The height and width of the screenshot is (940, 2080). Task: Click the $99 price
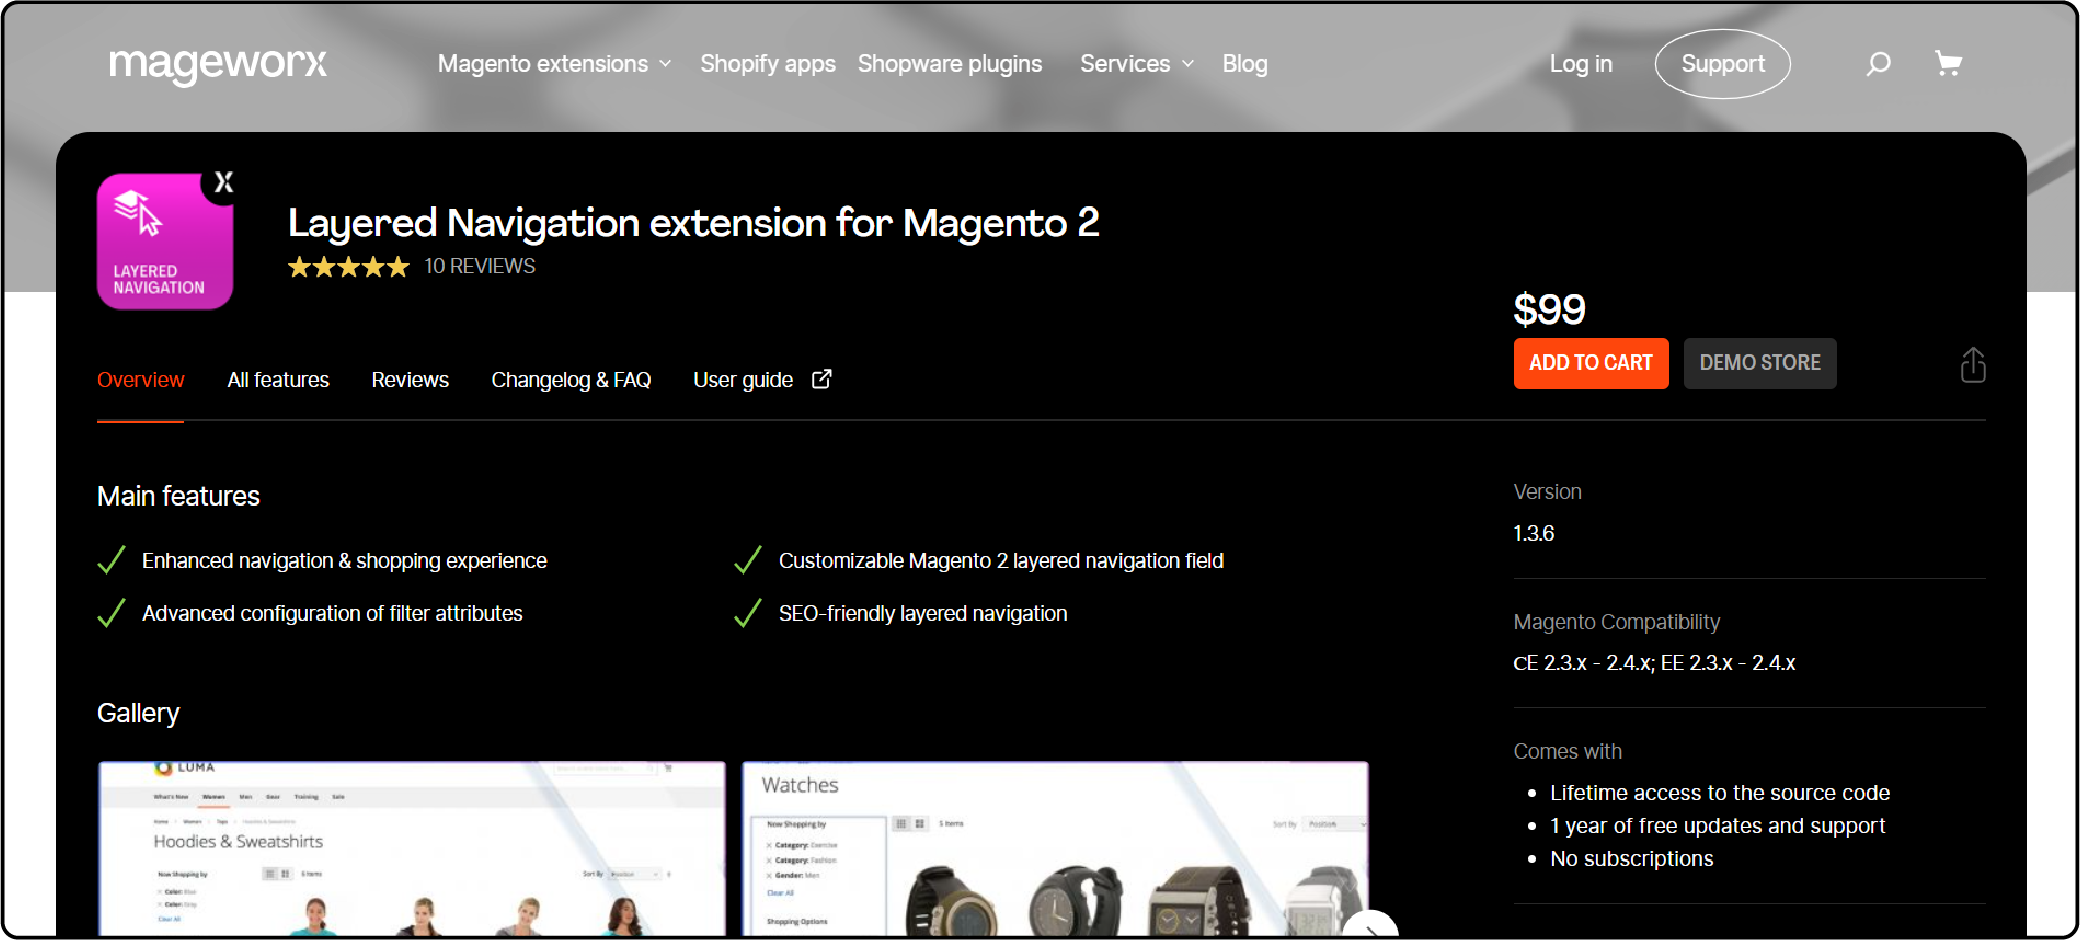pos(1550,309)
